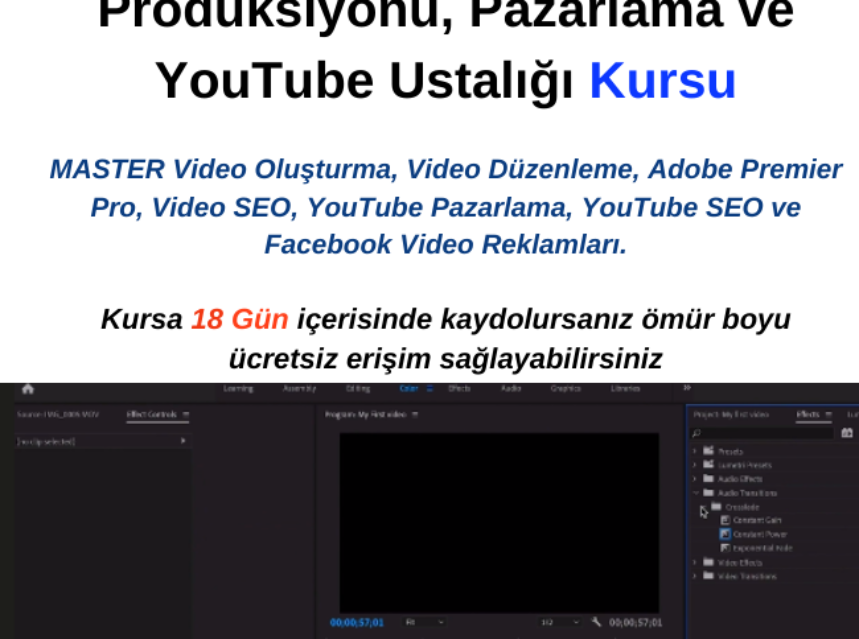The width and height of the screenshot is (859, 639).
Task: Expand the Video Effects chevron
Action: (695, 562)
